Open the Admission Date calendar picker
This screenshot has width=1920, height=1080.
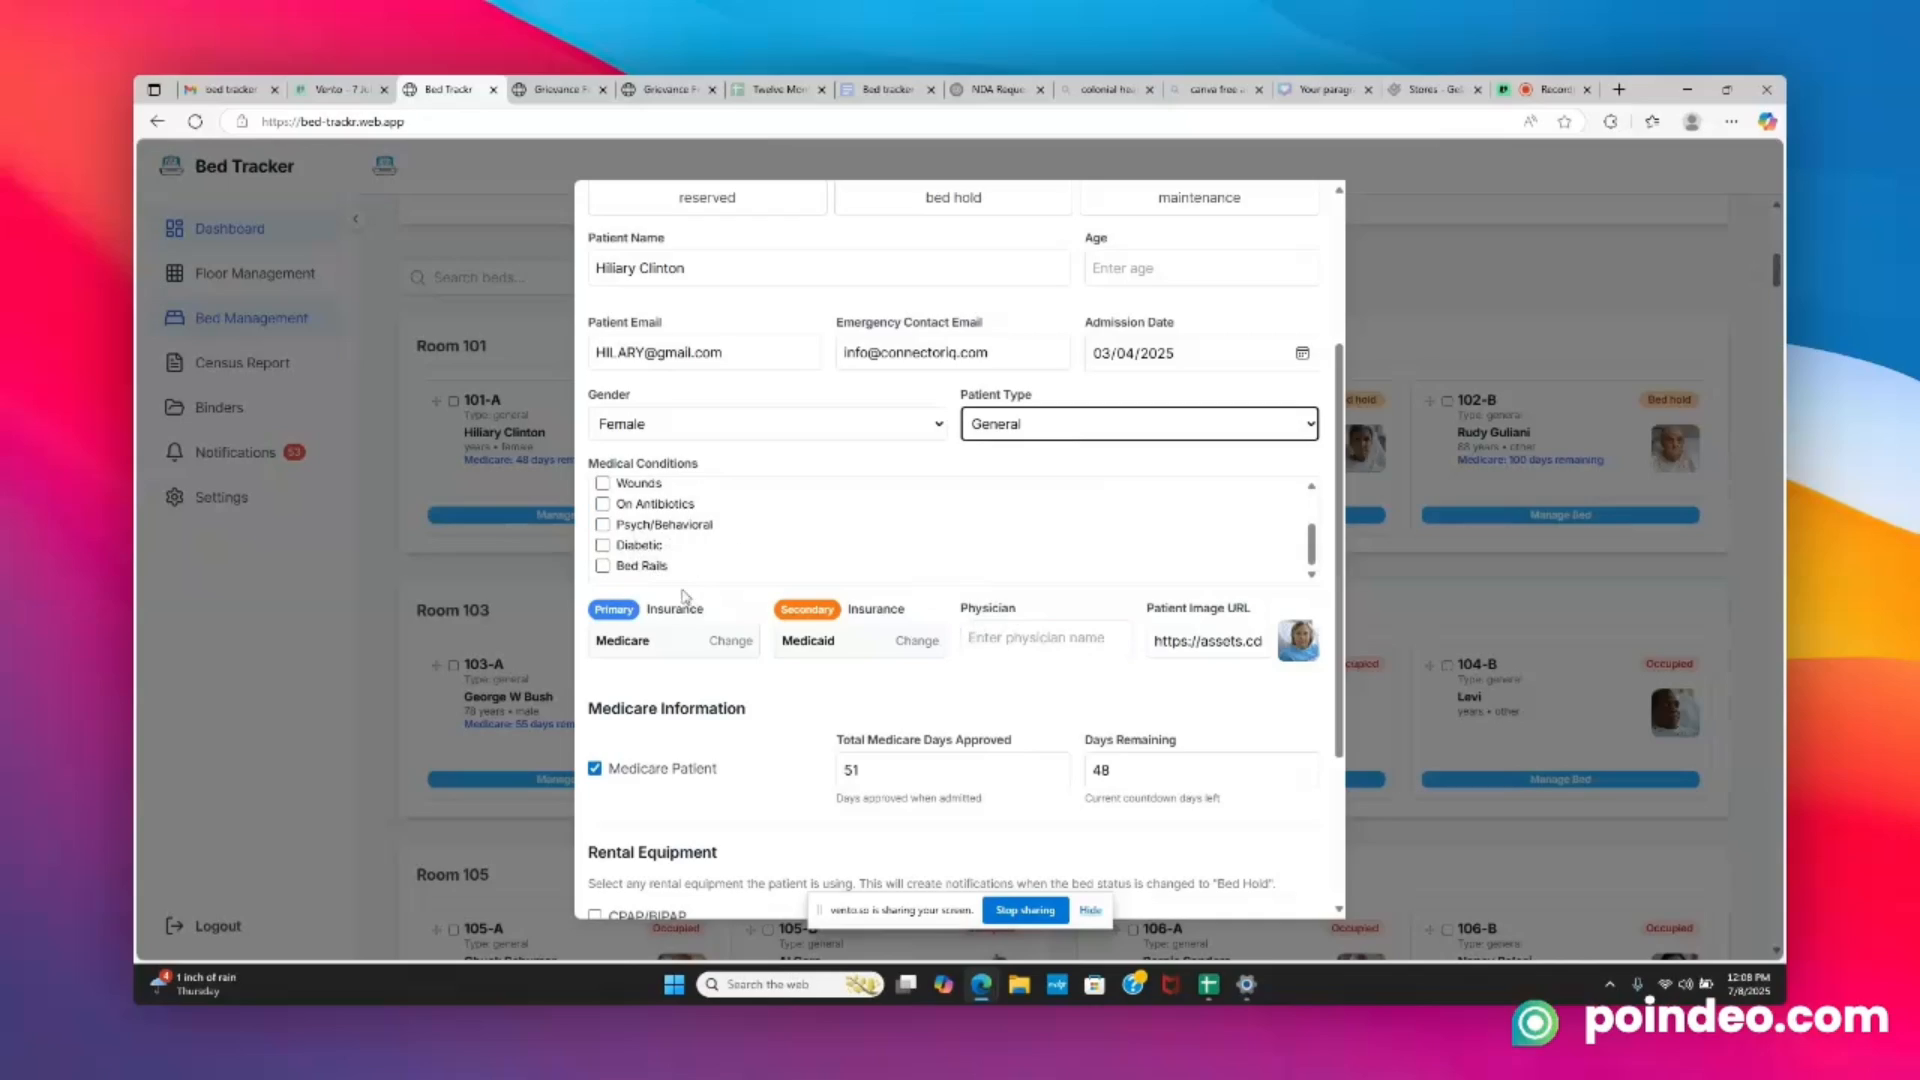1302,353
